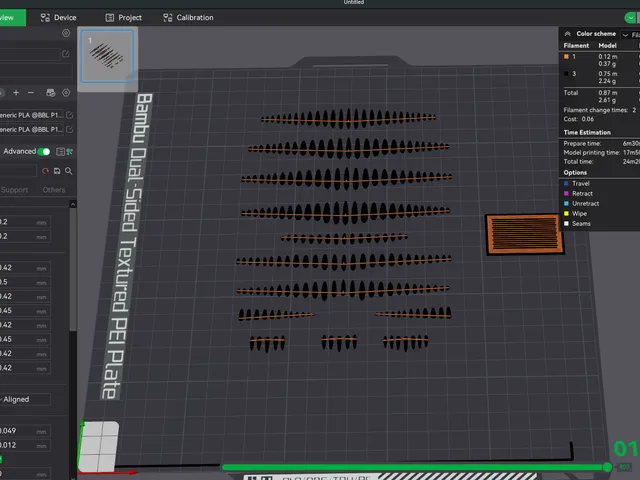640x480 pixels.
Task: Click the green layer progress slider handle
Action: 607,467
